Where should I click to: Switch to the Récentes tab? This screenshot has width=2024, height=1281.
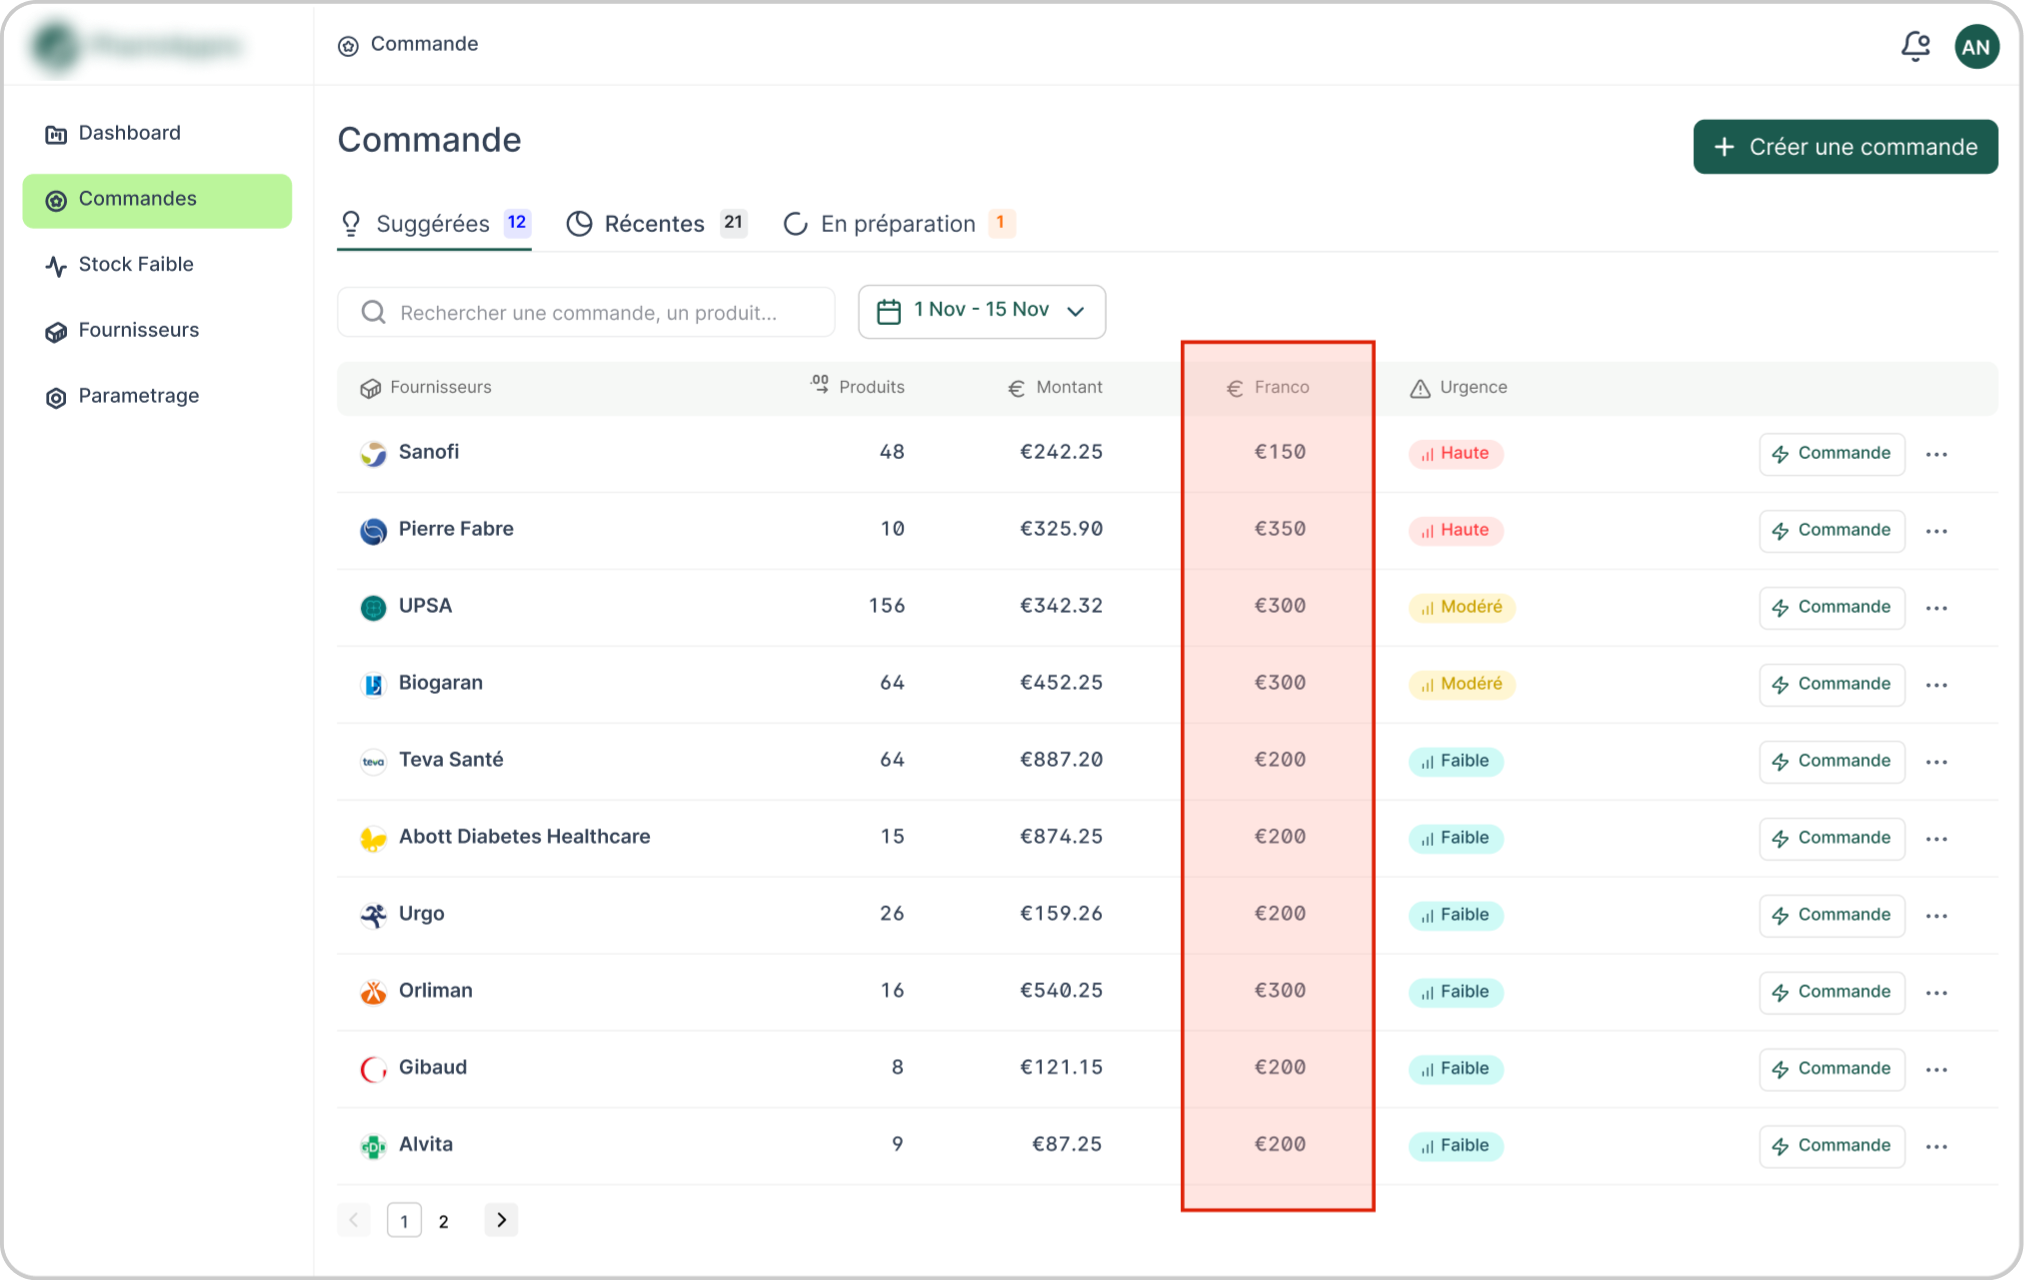coord(654,224)
